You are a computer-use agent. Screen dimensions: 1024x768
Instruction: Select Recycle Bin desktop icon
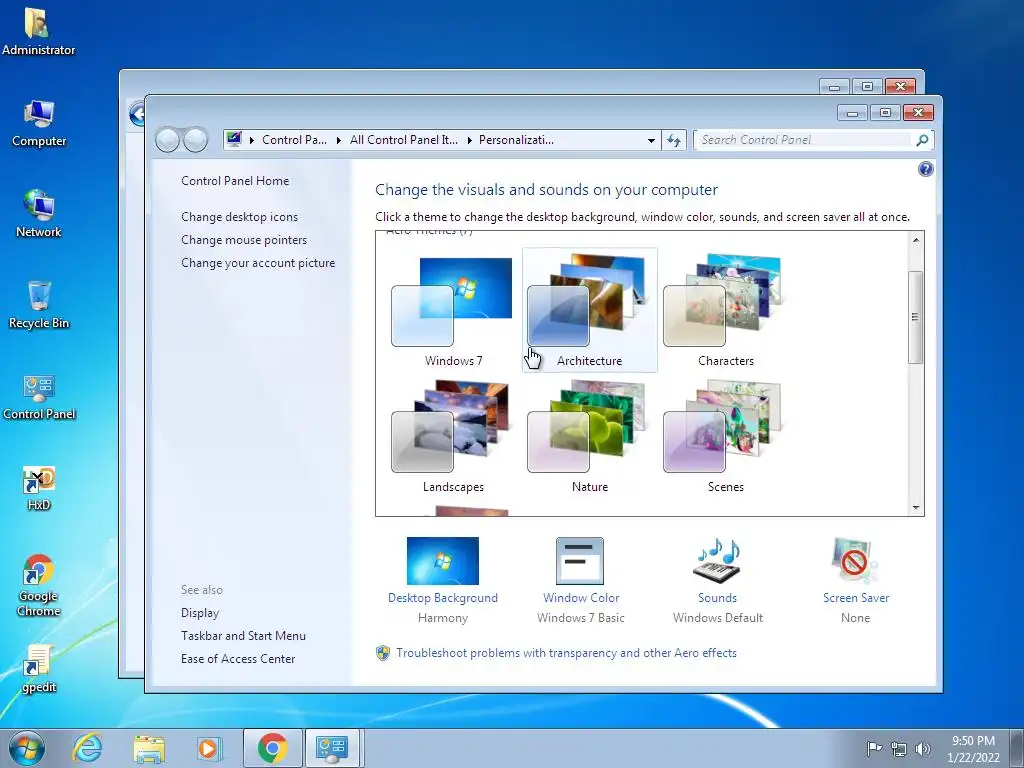[39, 305]
